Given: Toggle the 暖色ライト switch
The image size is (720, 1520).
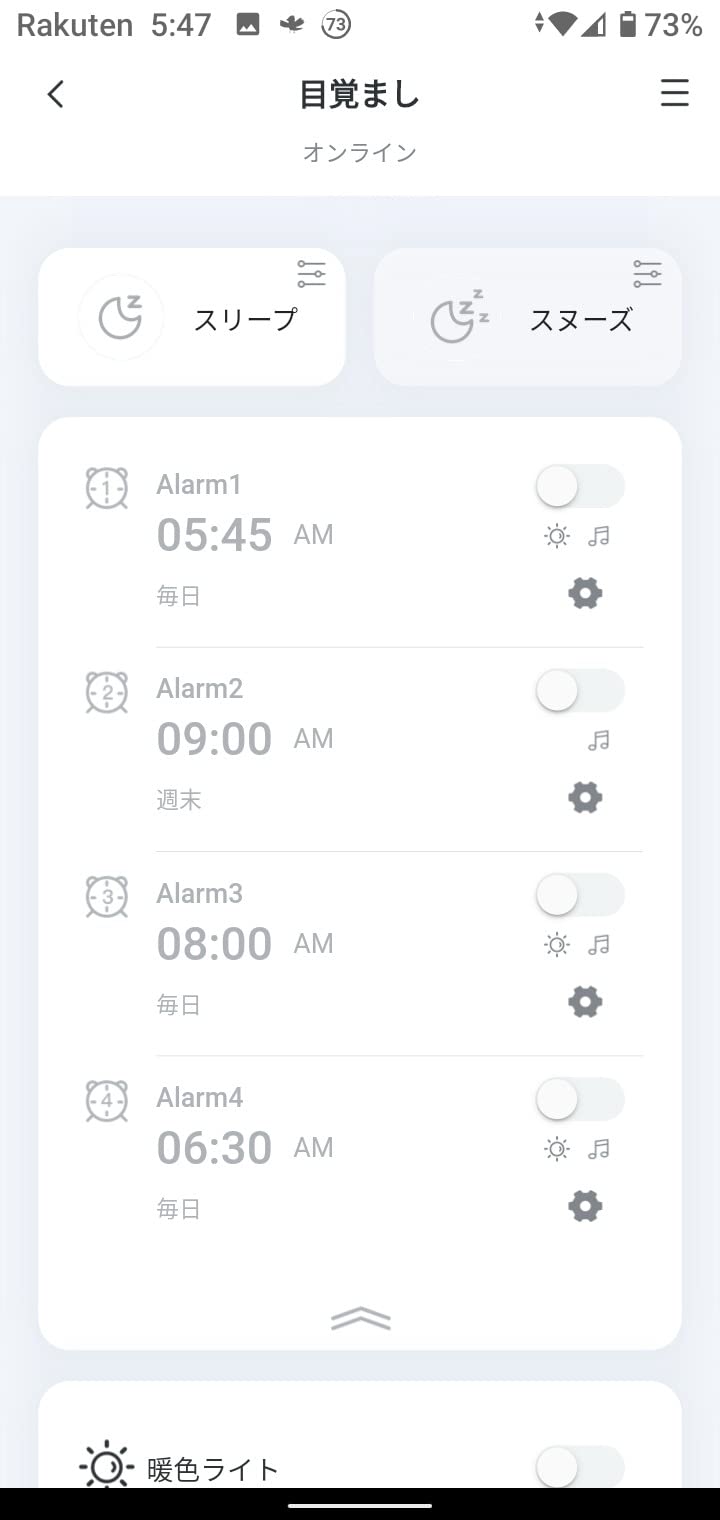Looking at the screenshot, I should (x=580, y=1467).
